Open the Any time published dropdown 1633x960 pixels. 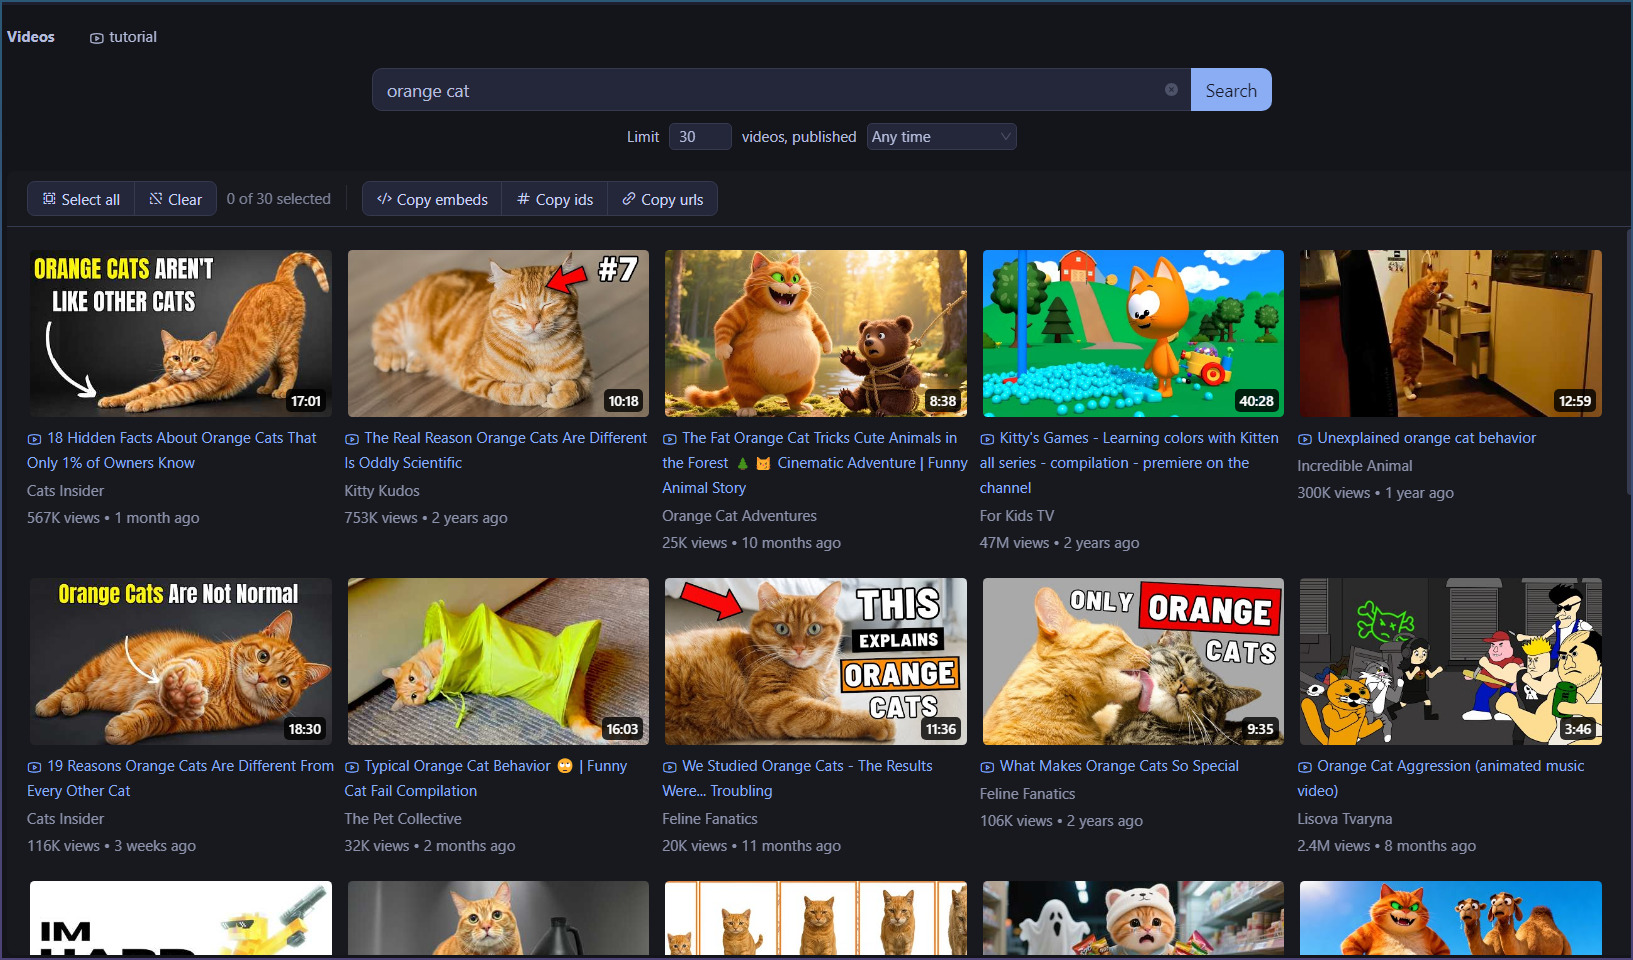pos(941,137)
